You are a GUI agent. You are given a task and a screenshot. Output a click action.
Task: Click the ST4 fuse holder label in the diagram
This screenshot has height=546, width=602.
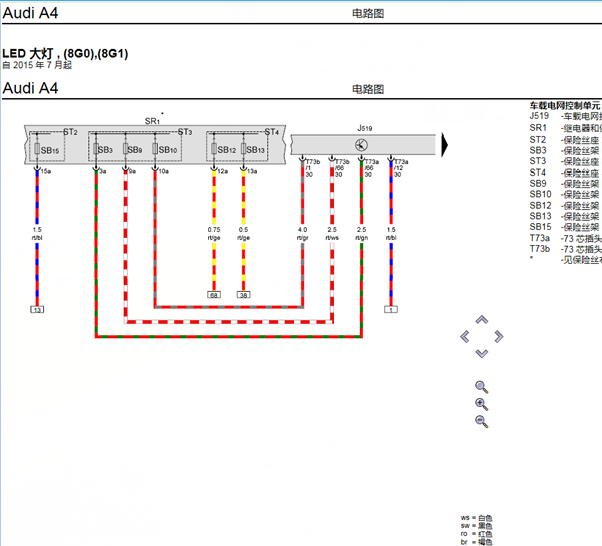pyautogui.click(x=272, y=132)
